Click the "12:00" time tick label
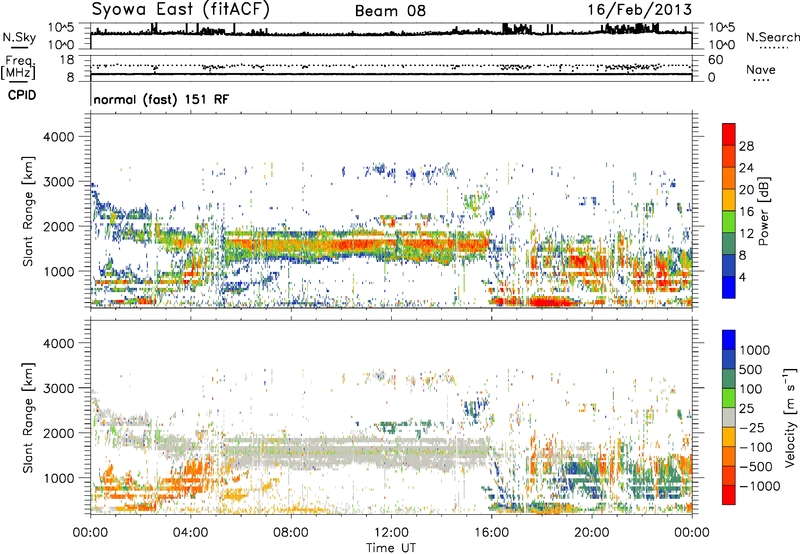The image size is (800, 554). [391, 533]
